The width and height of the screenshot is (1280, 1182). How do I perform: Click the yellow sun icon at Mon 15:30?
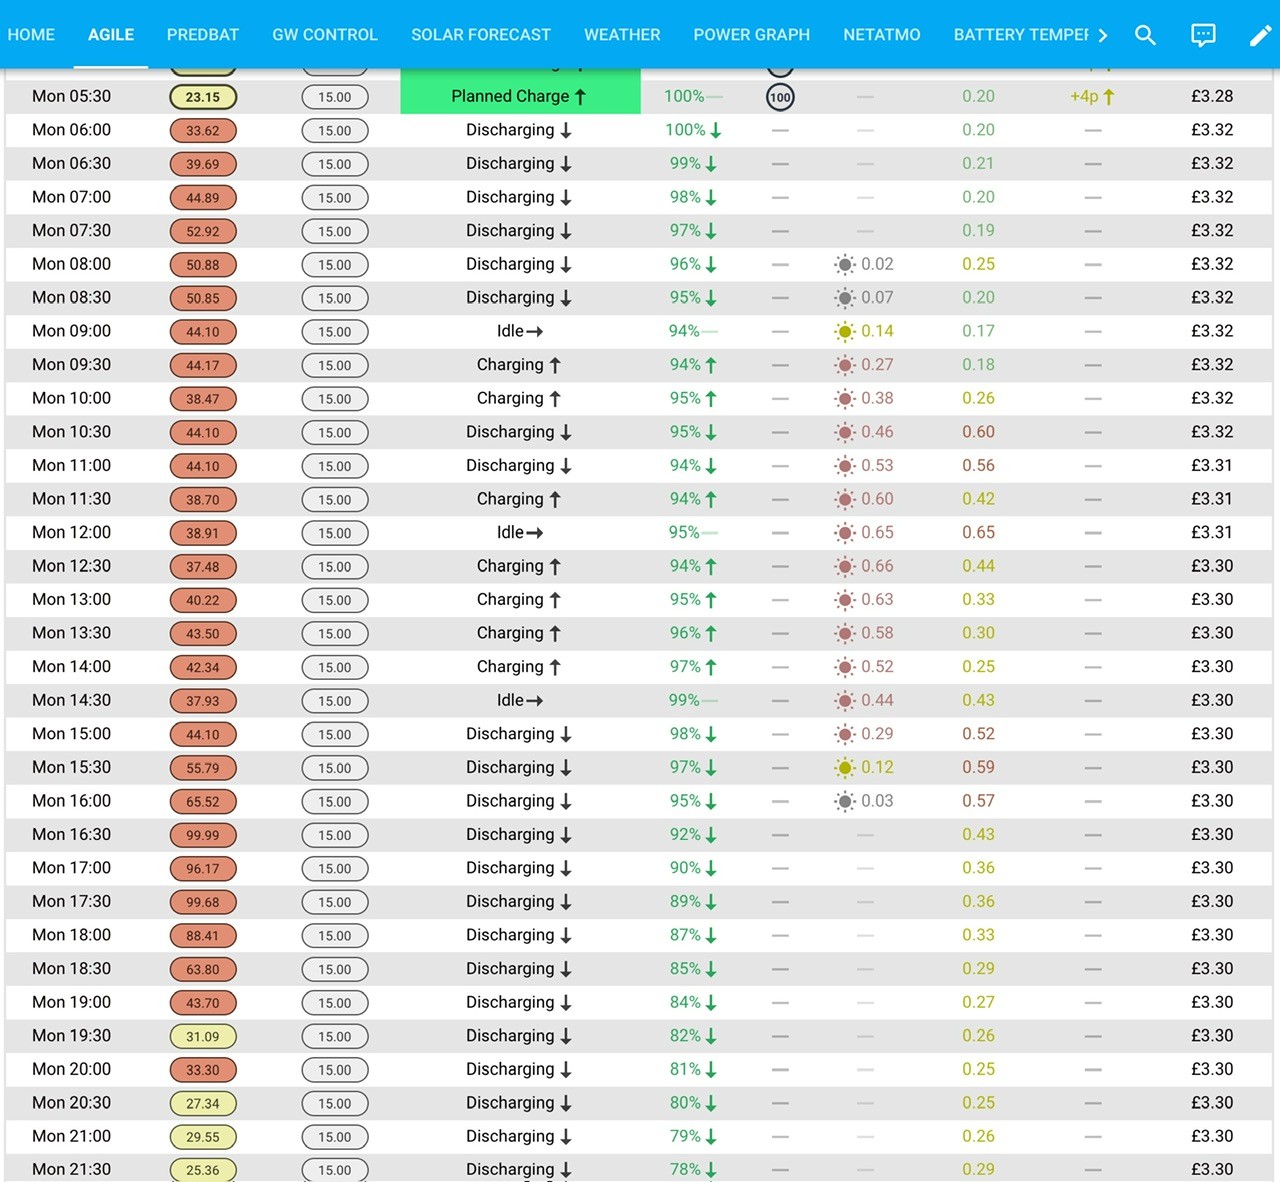(845, 768)
